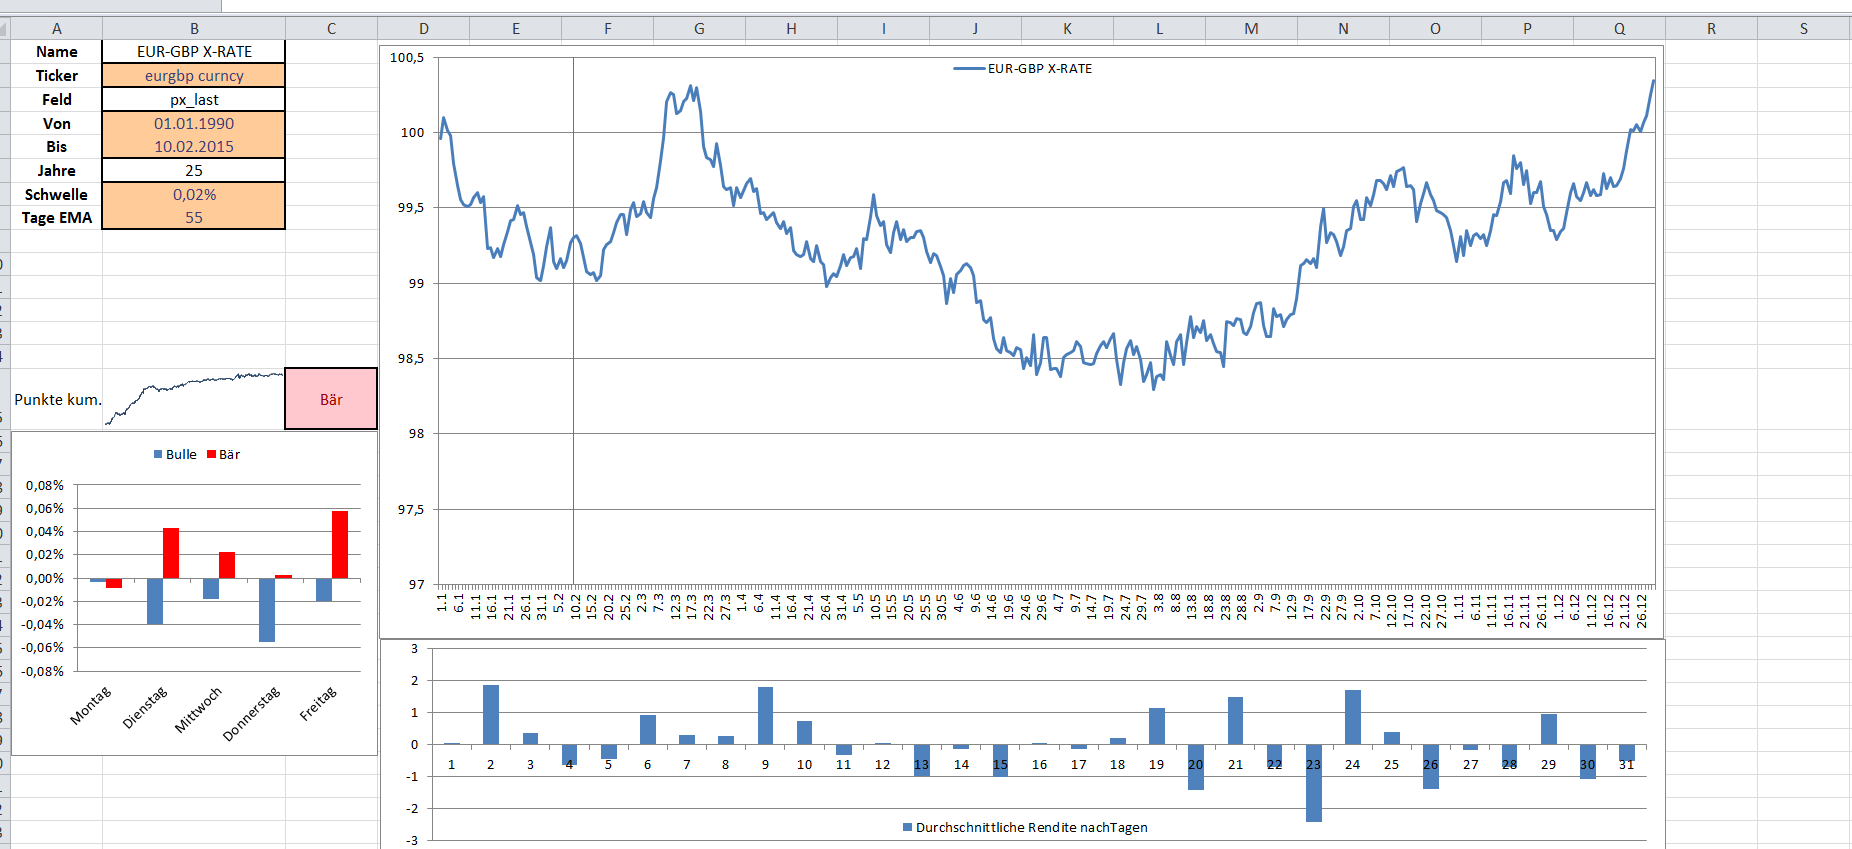Select column header R
The width and height of the screenshot is (1852, 849).
1711,29
